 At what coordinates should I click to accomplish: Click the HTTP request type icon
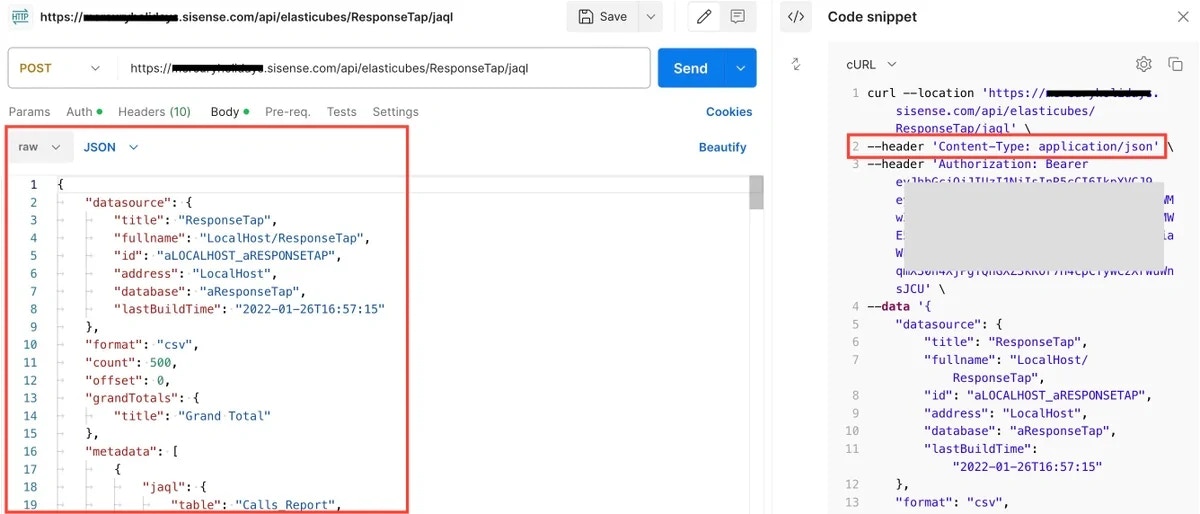[19, 16]
